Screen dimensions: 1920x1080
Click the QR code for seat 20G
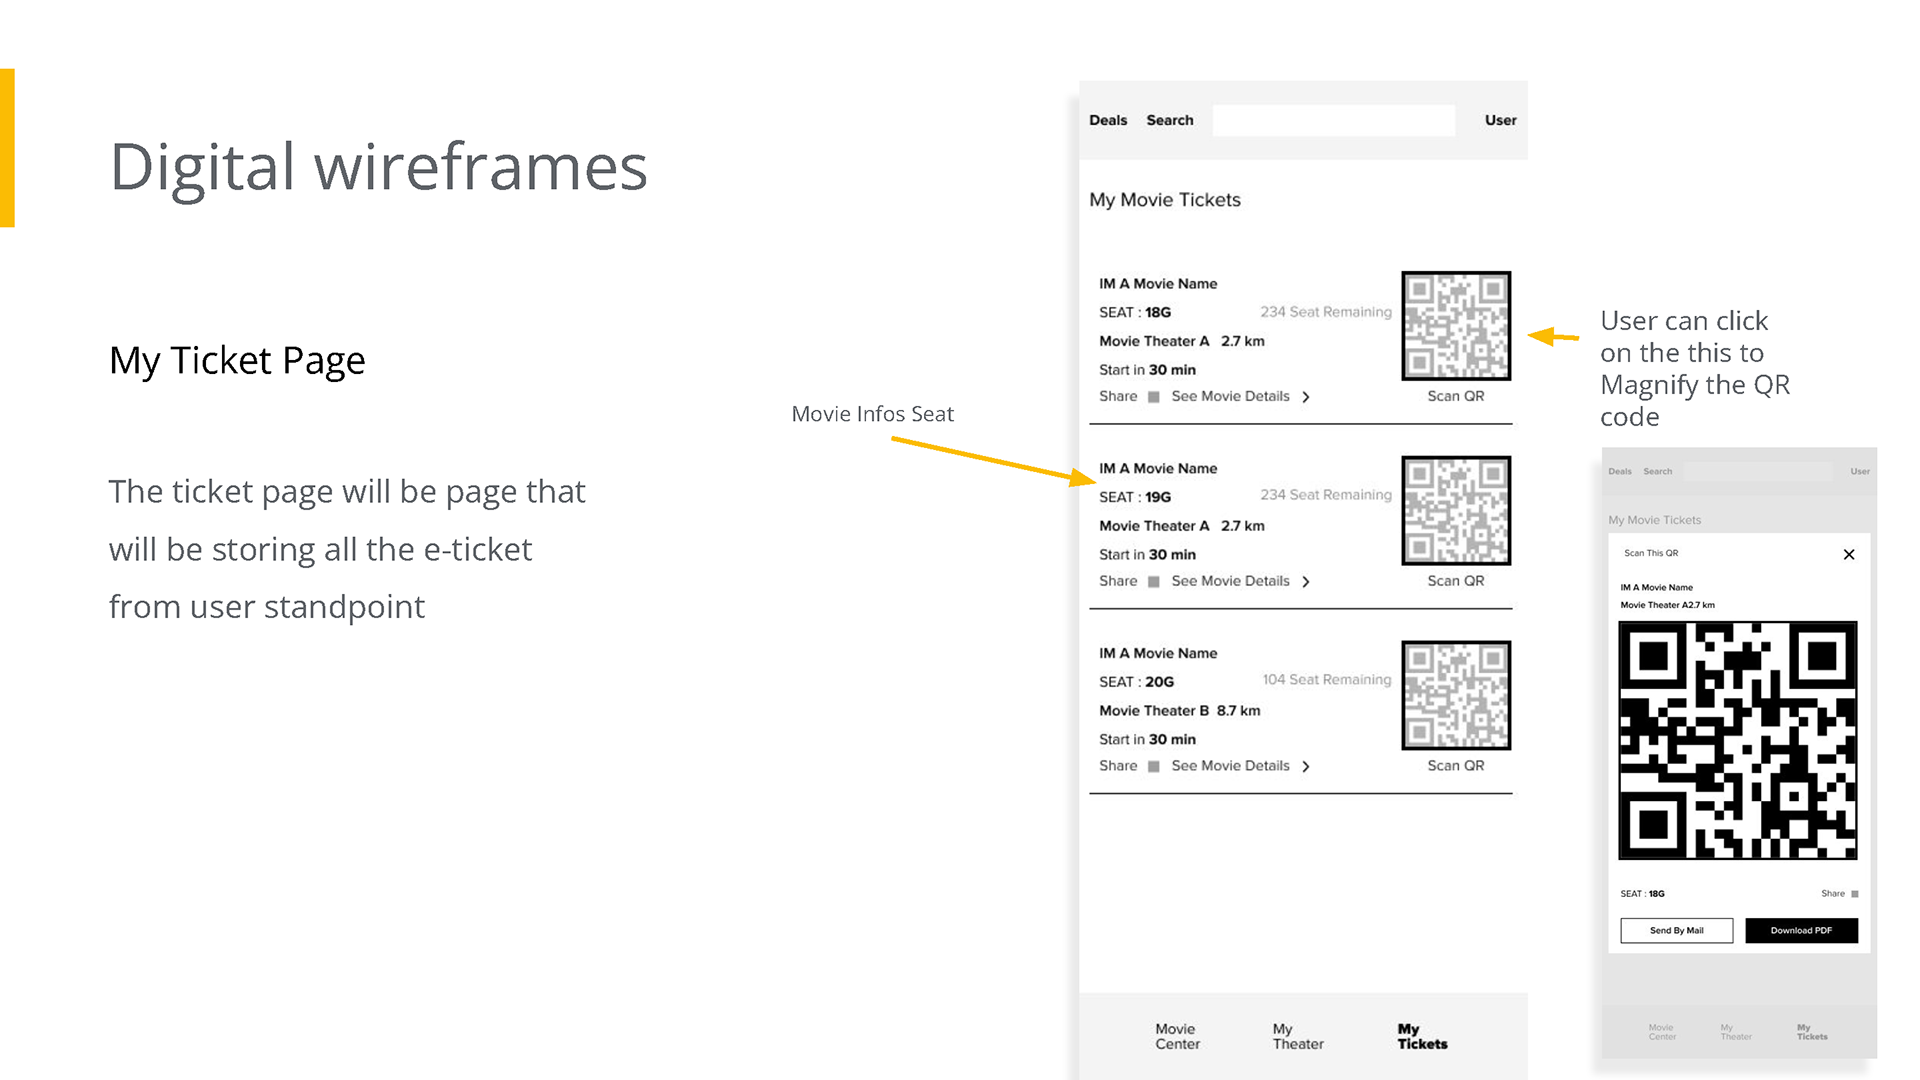1455,696
